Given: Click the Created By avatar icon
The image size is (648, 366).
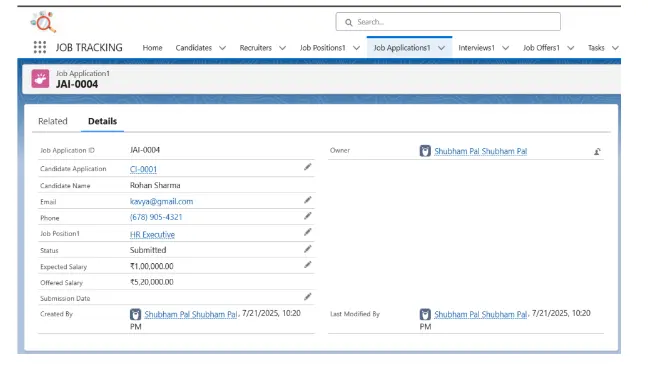Looking at the screenshot, I should tap(135, 314).
